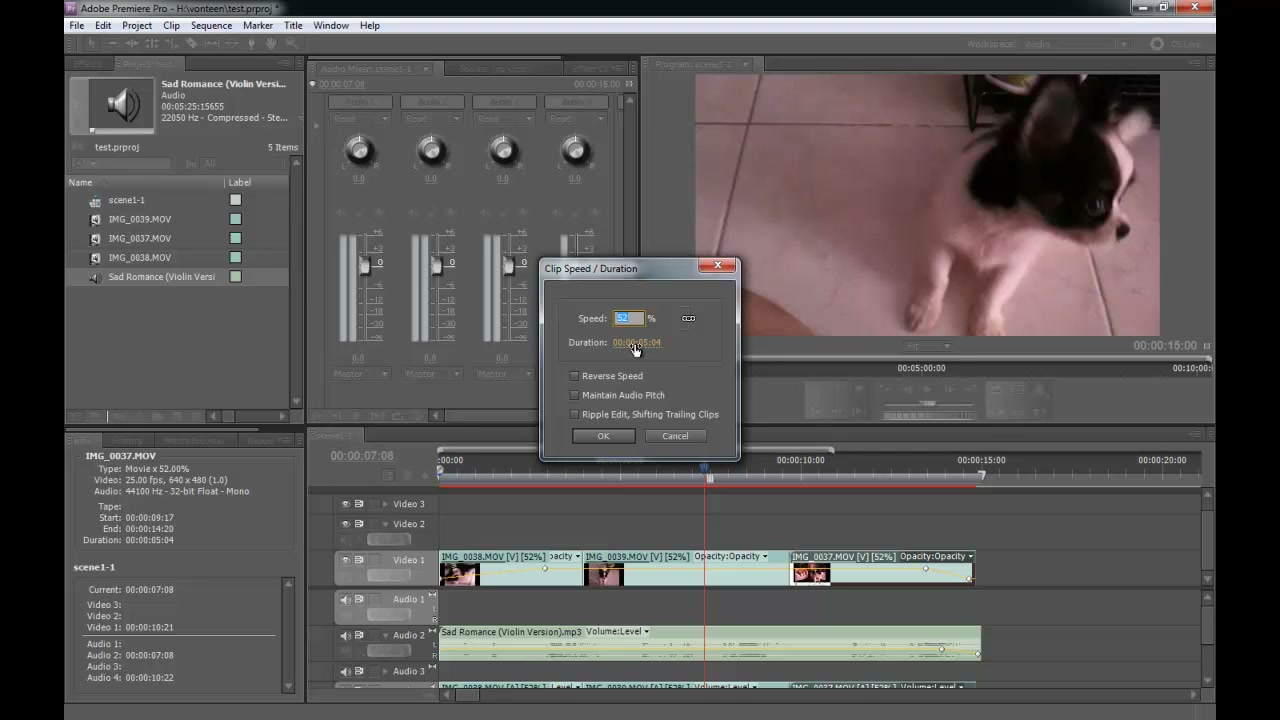Click the first audio mixer volume fader

coord(364,264)
